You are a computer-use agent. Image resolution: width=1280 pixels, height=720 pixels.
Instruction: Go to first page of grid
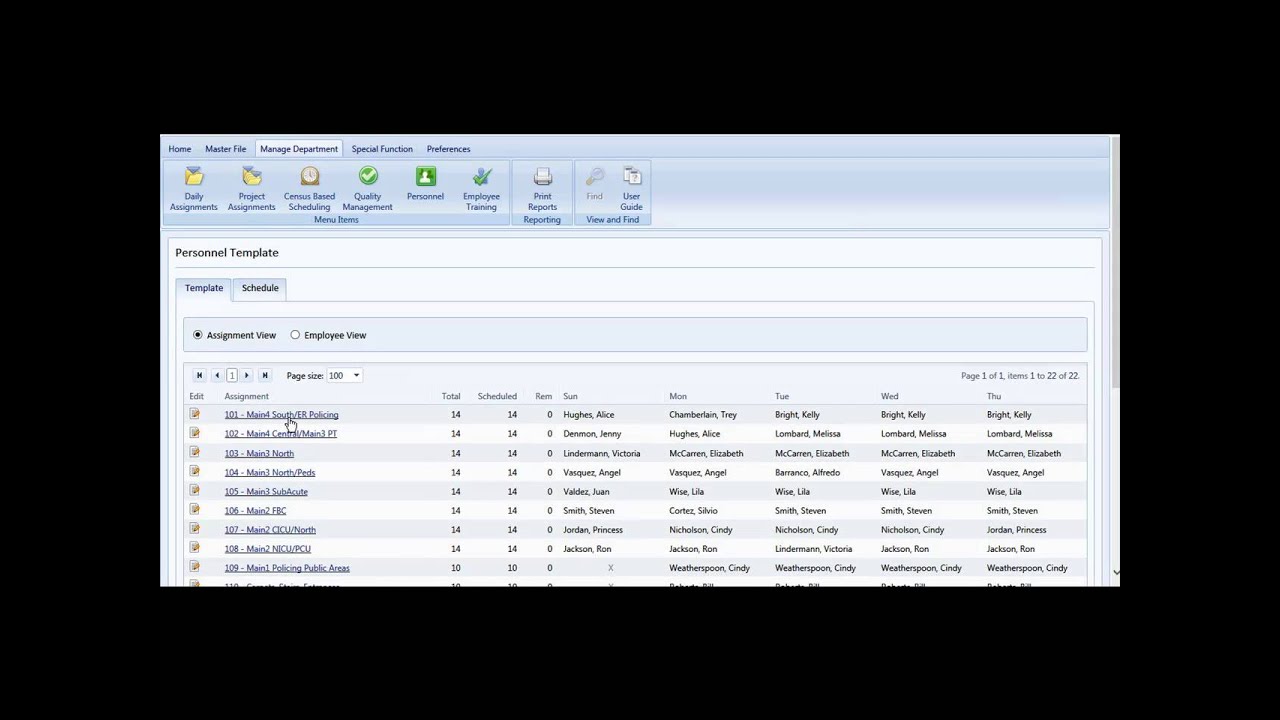tap(199, 375)
